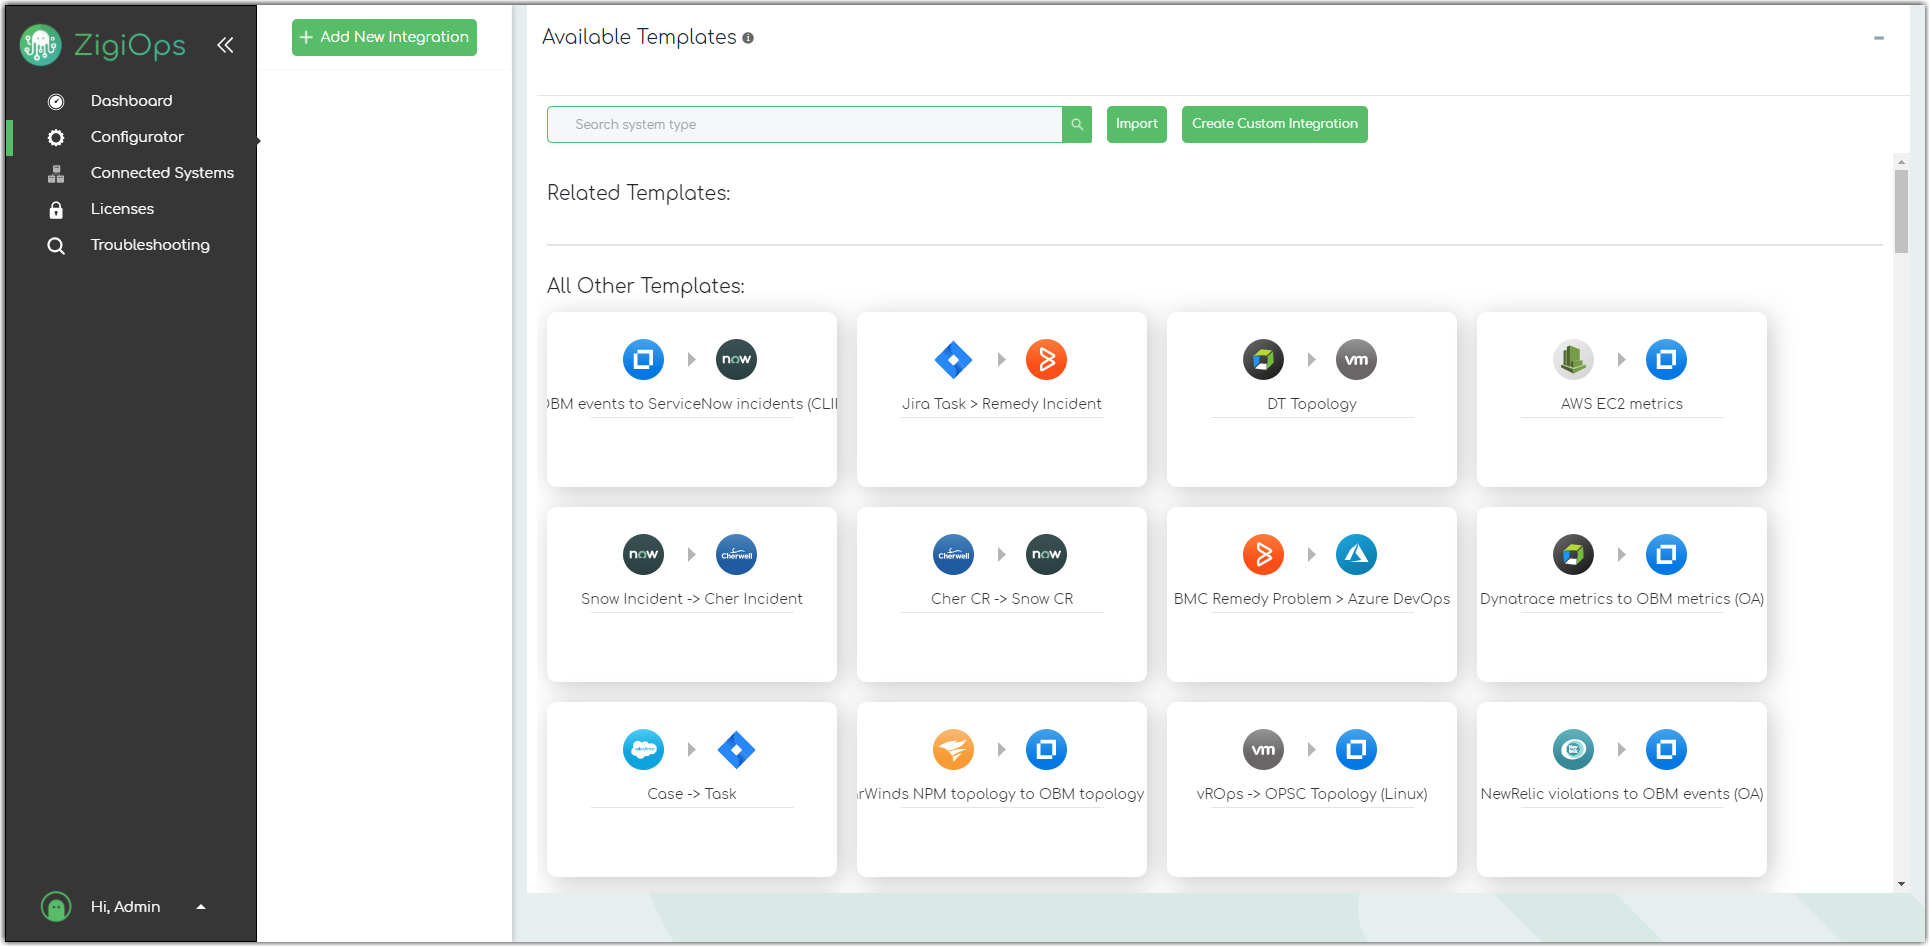Click the SolarWinds icon in NPM topology card
The height and width of the screenshot is (947, 1930).
pos(953,750)
